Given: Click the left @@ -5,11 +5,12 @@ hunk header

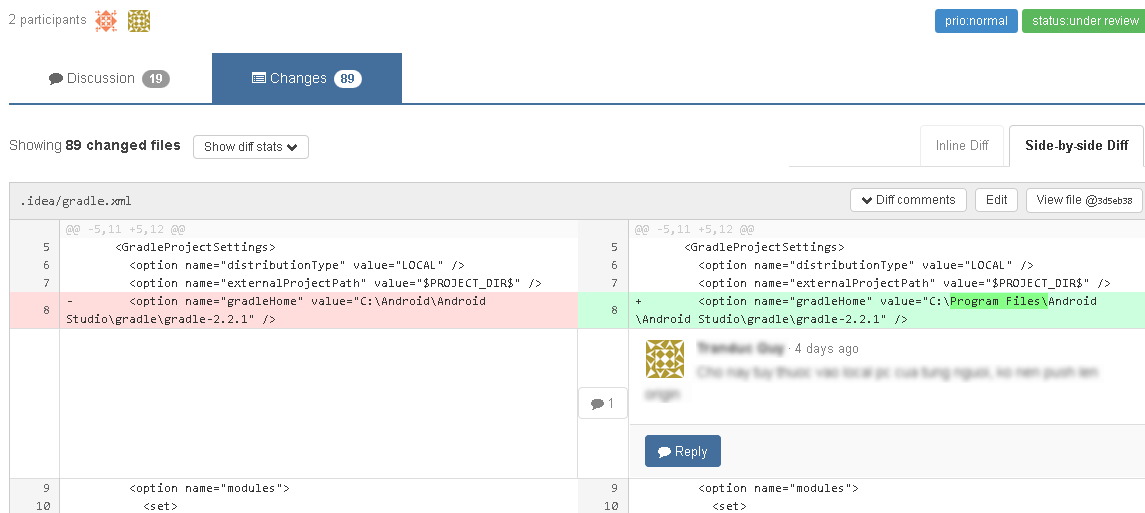Looking at the screenshot, I should click(126, 229).
